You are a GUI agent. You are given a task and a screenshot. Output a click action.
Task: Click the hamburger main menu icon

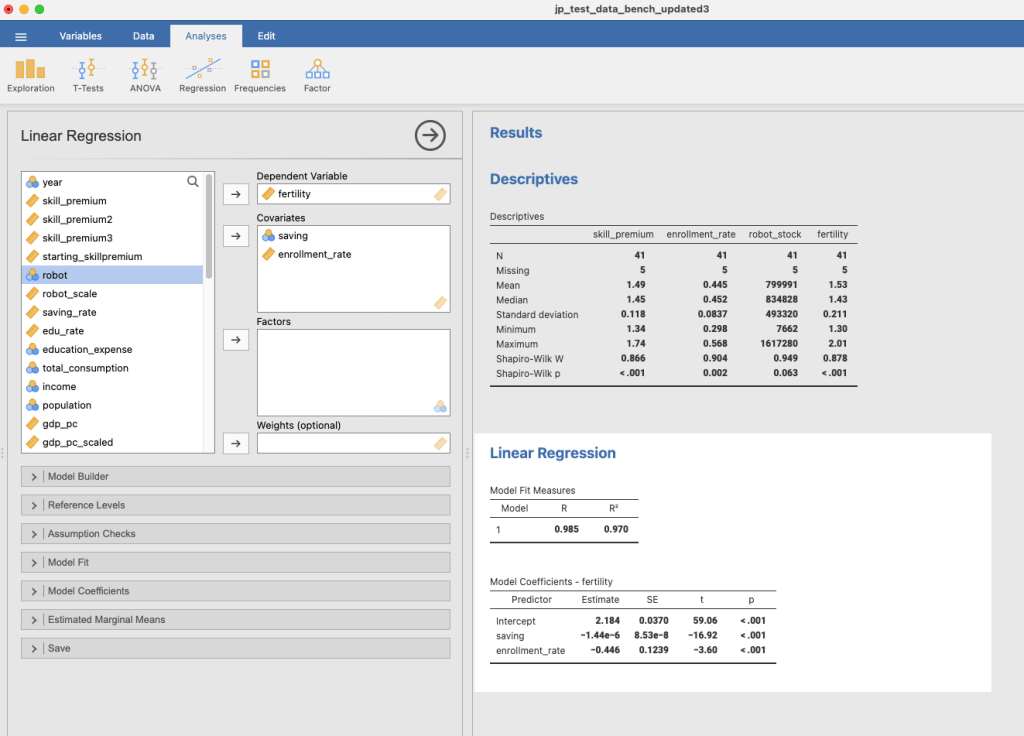click(x=21, y=37)
